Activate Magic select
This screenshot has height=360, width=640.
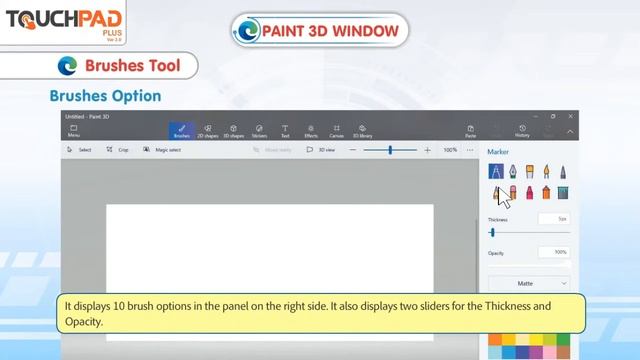point(162,150)
